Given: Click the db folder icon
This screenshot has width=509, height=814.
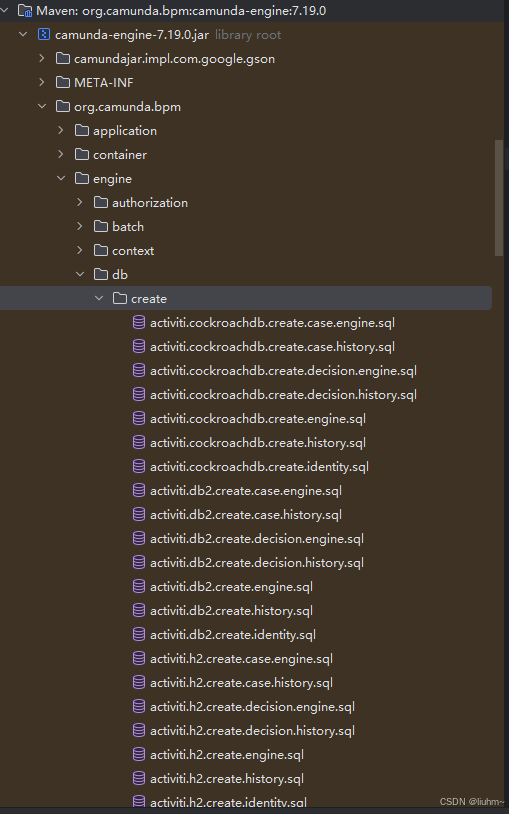Looking at the screenshot, I should click(x=101, y=275).
